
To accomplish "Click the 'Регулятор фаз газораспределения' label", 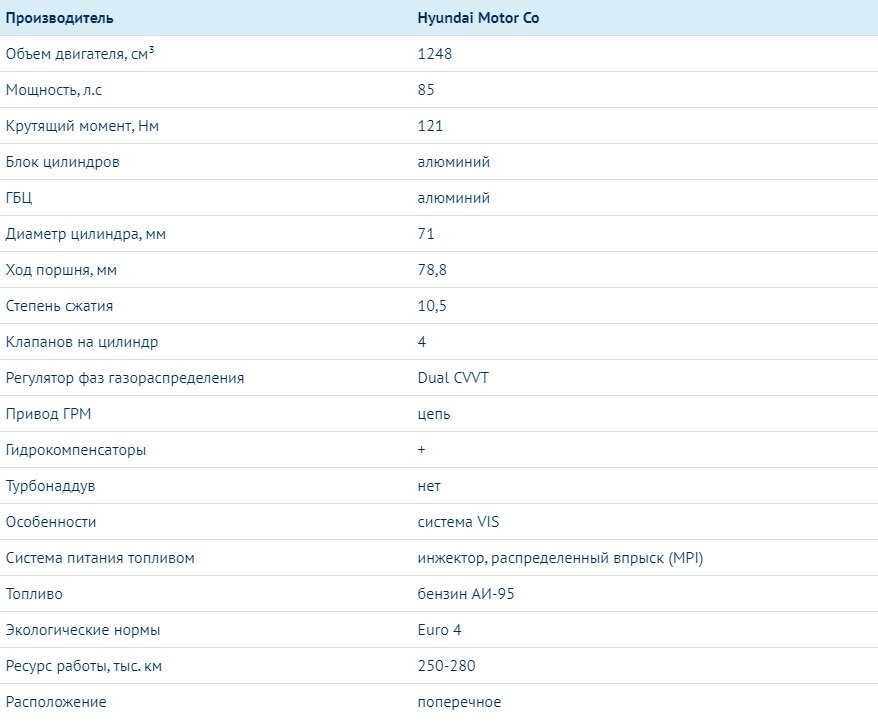I will (125, 378).
